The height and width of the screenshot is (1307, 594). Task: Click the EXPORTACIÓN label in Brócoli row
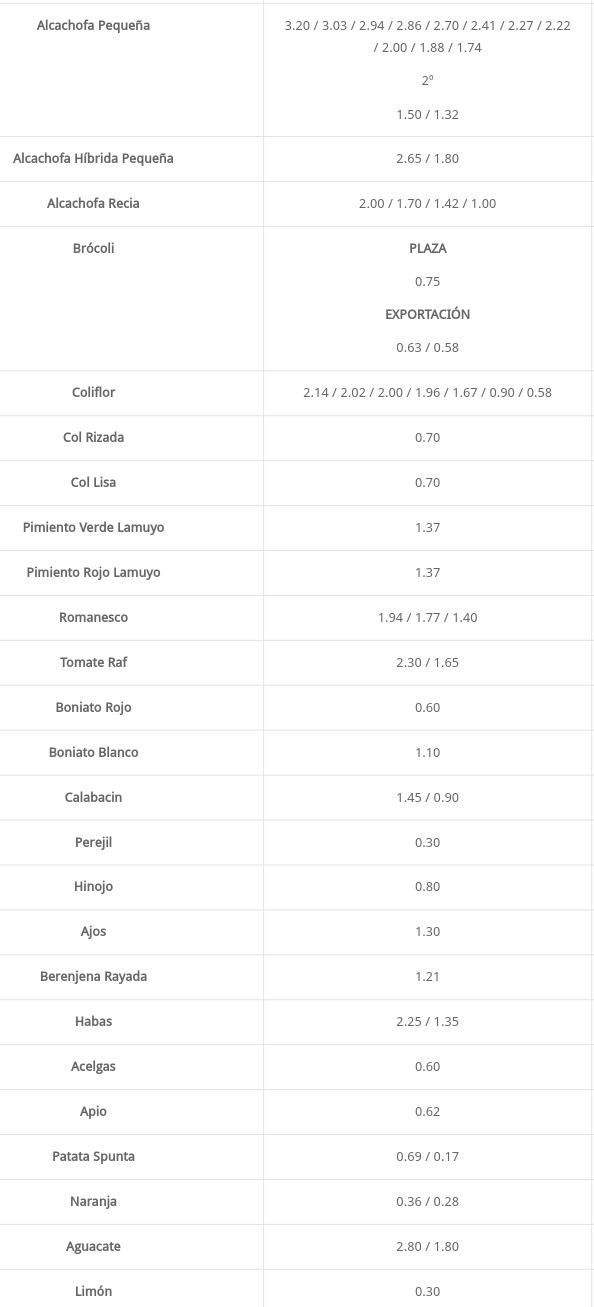click(x=427, y=314)
